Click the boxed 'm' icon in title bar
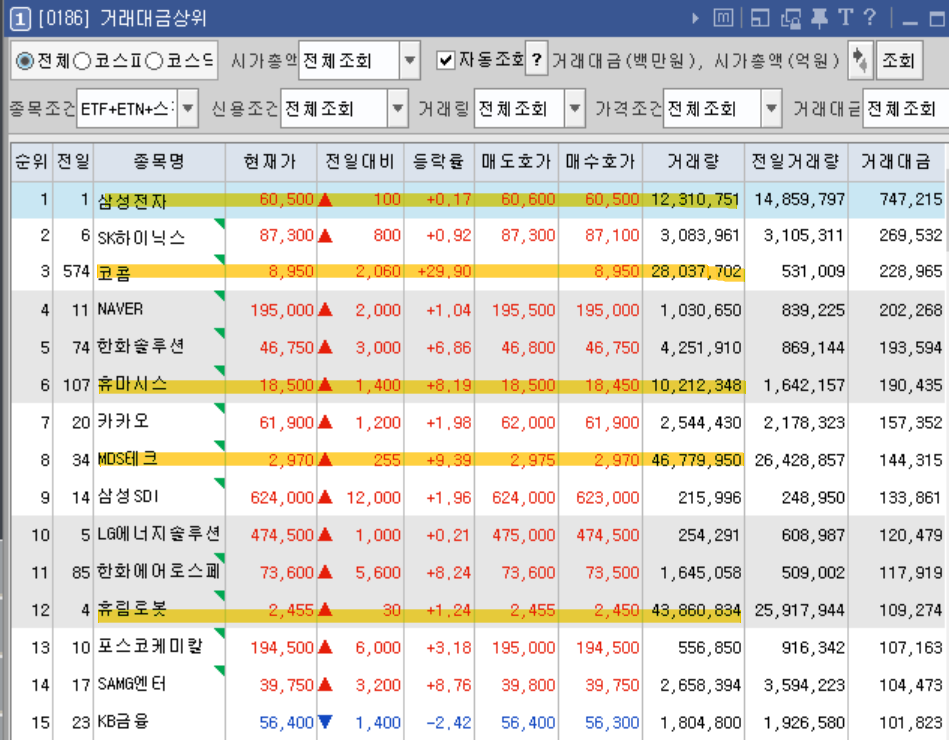949x740 pixels. pyautogui.click(x=723, y=18)
